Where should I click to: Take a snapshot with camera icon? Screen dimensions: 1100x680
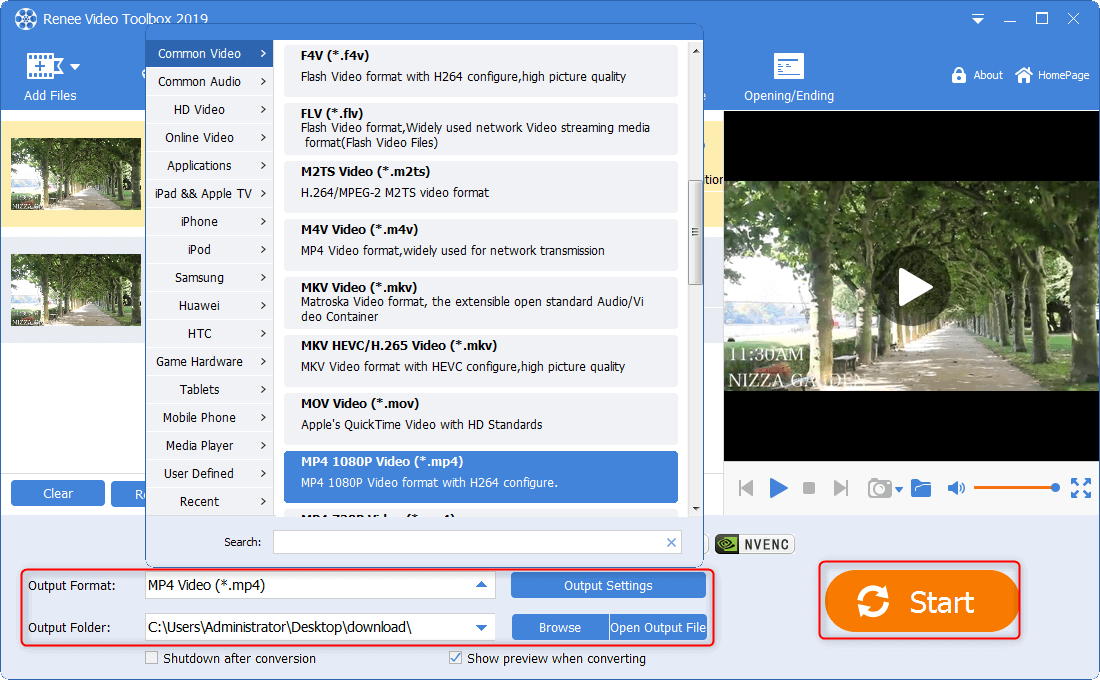[879, 488]
